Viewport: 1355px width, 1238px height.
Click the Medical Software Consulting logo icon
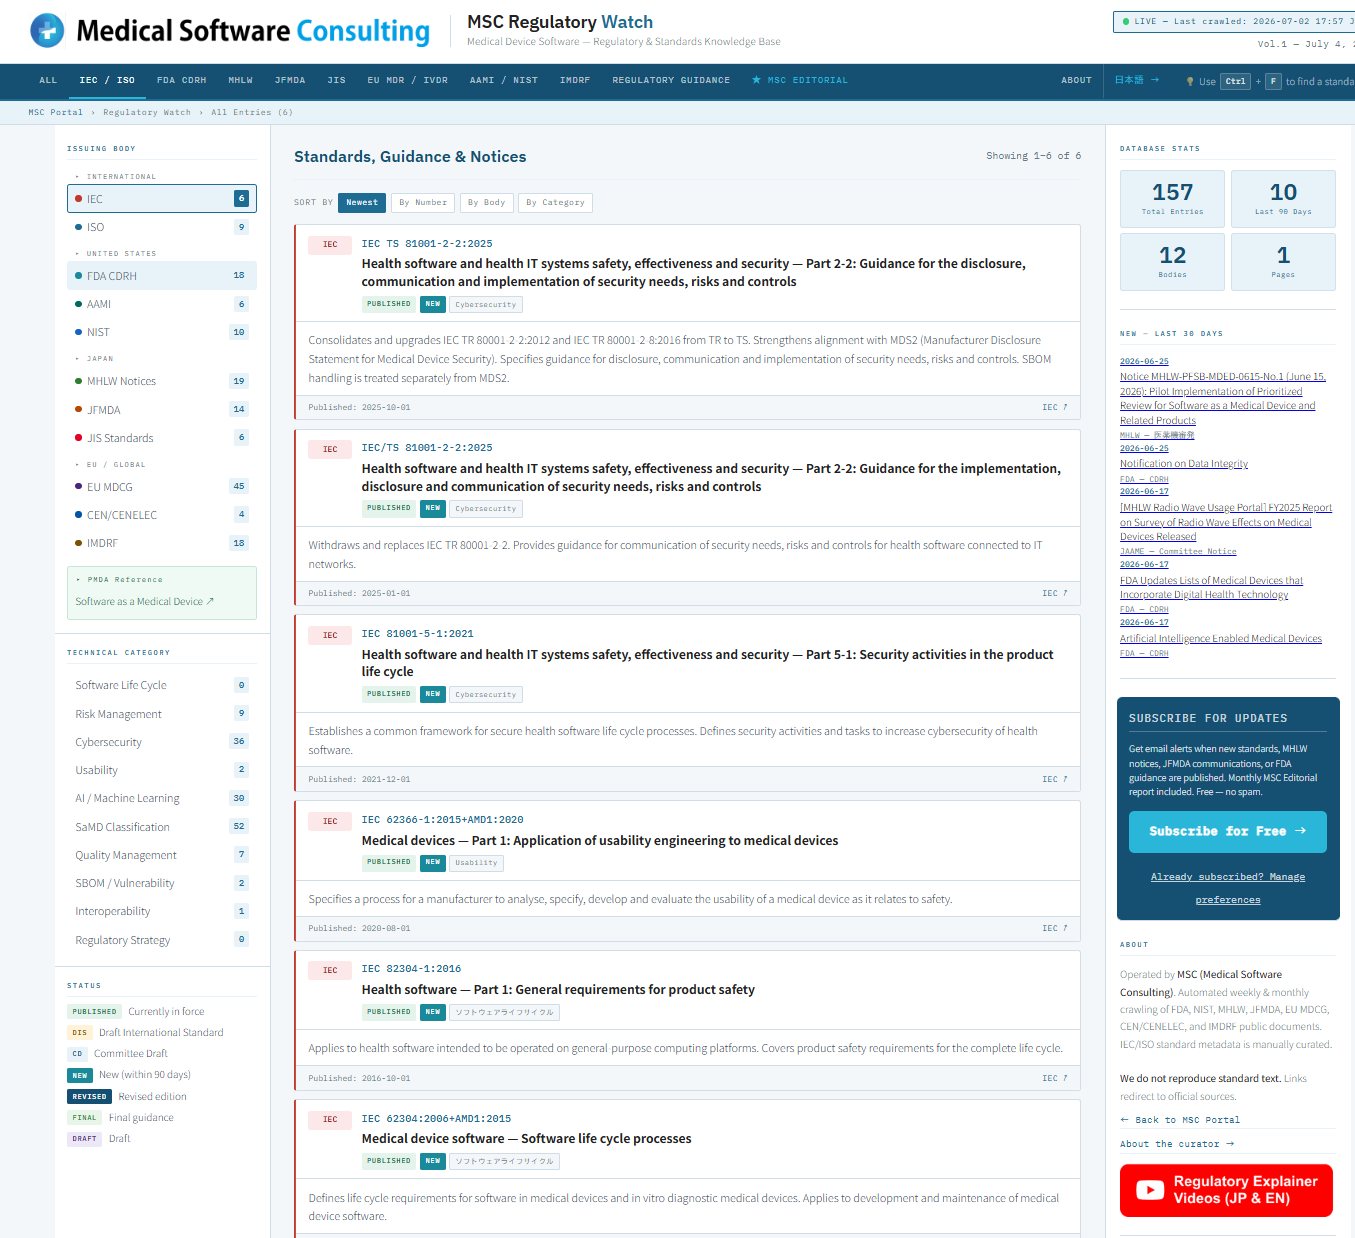(47, 31)
